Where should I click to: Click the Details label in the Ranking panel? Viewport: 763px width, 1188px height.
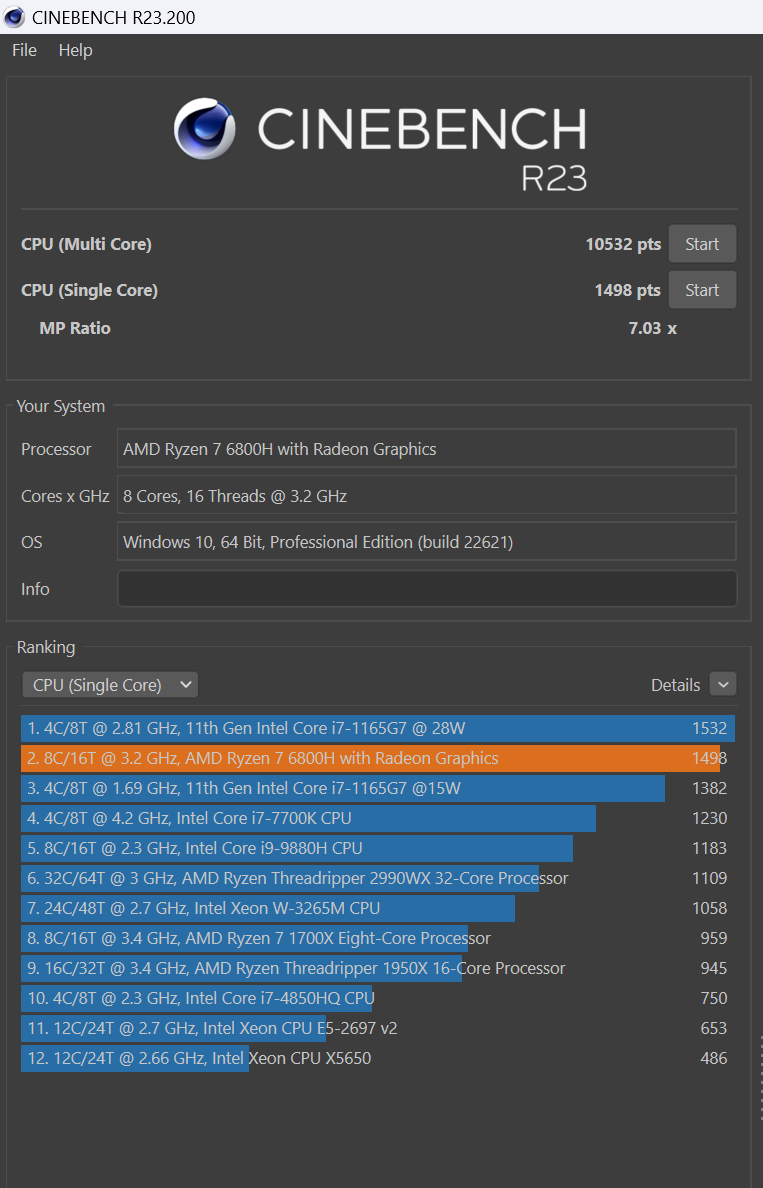coord(675,685)
